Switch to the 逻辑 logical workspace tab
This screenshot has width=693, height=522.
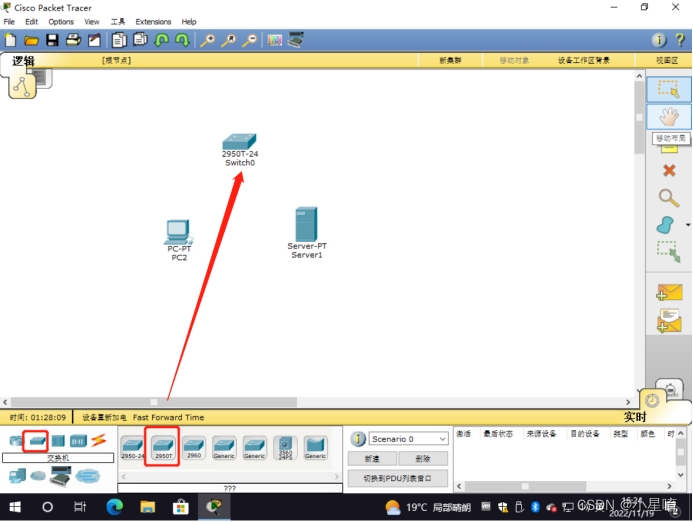click(x=23, y=61)
